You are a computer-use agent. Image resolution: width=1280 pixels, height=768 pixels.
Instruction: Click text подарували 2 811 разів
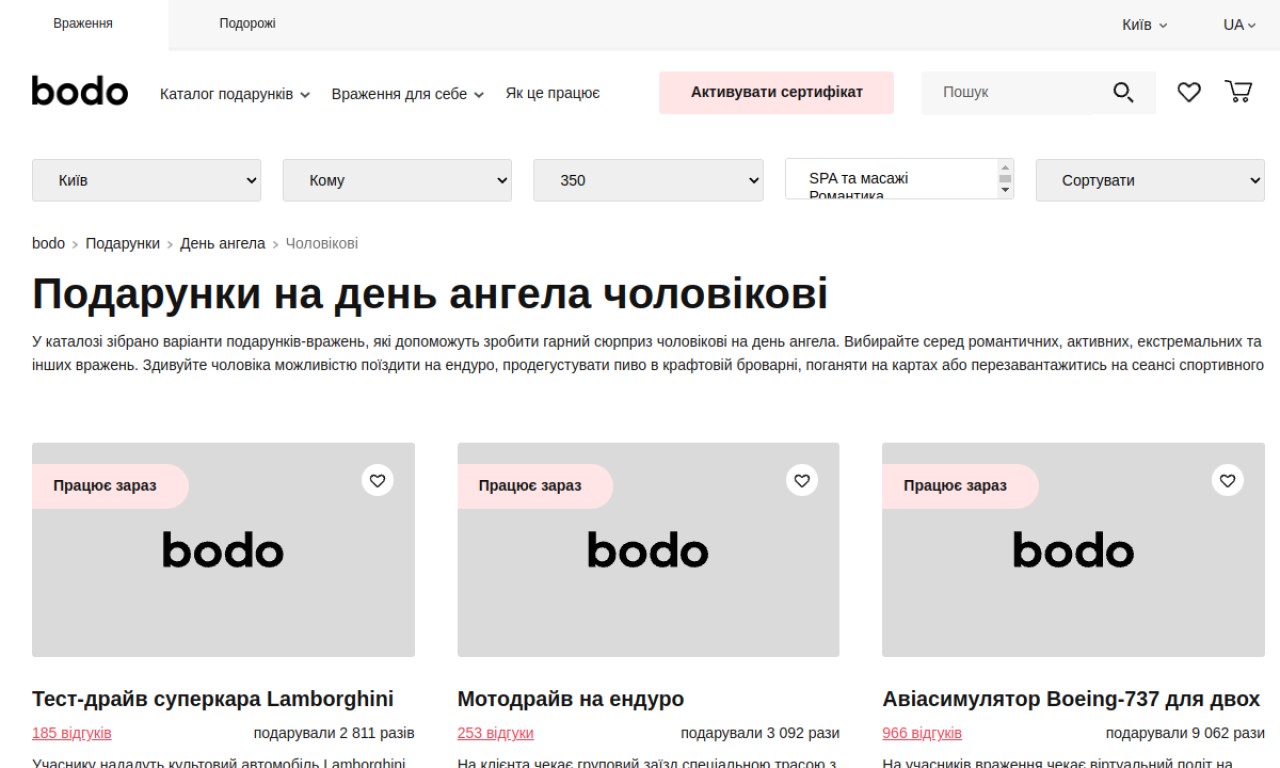334,733
